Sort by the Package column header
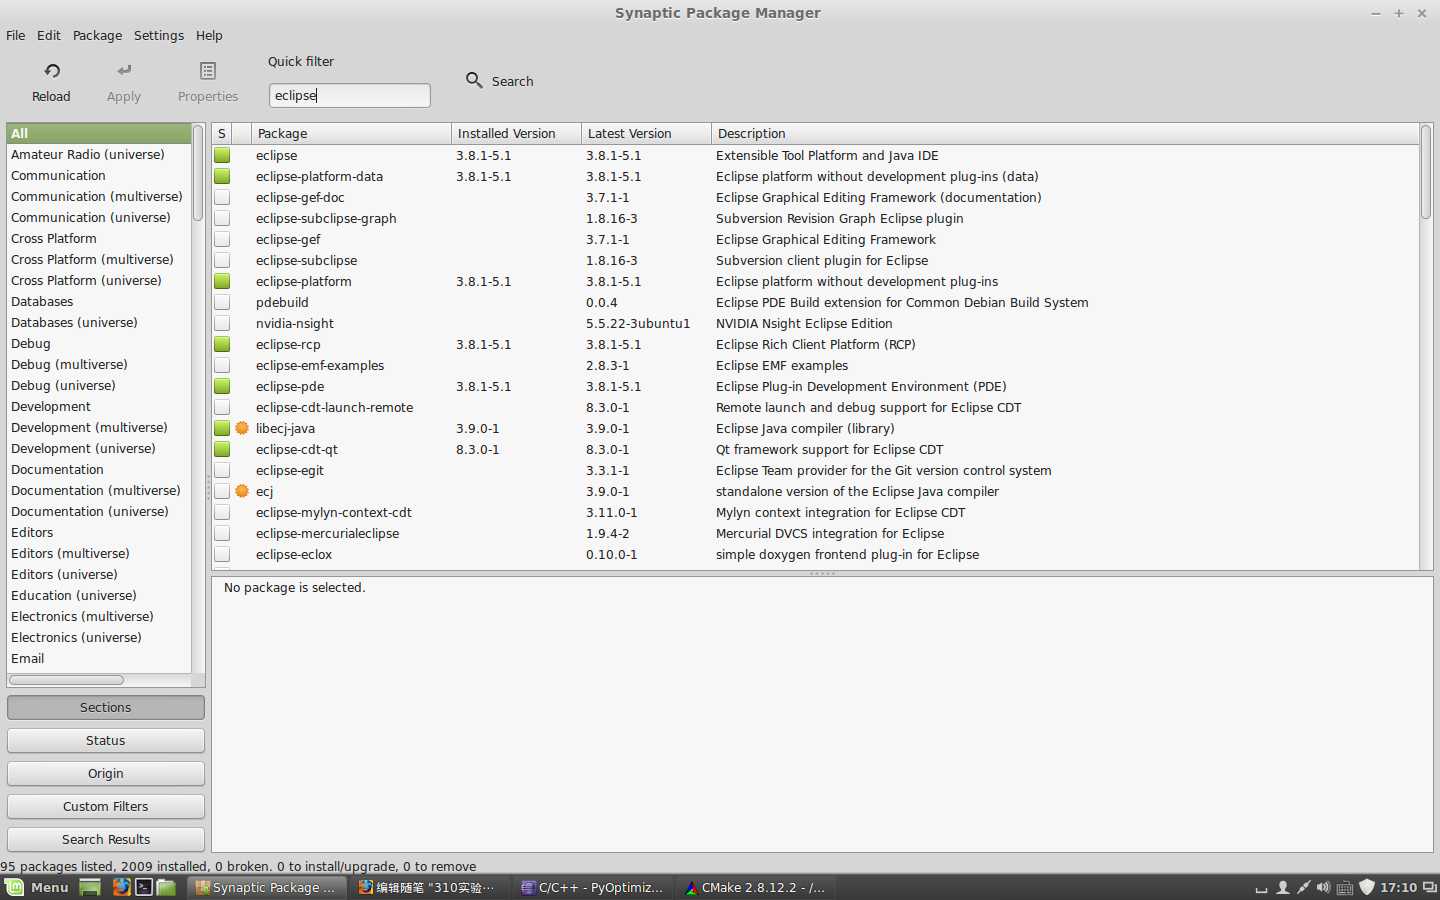1440x900 pixels. coord(351,133)
